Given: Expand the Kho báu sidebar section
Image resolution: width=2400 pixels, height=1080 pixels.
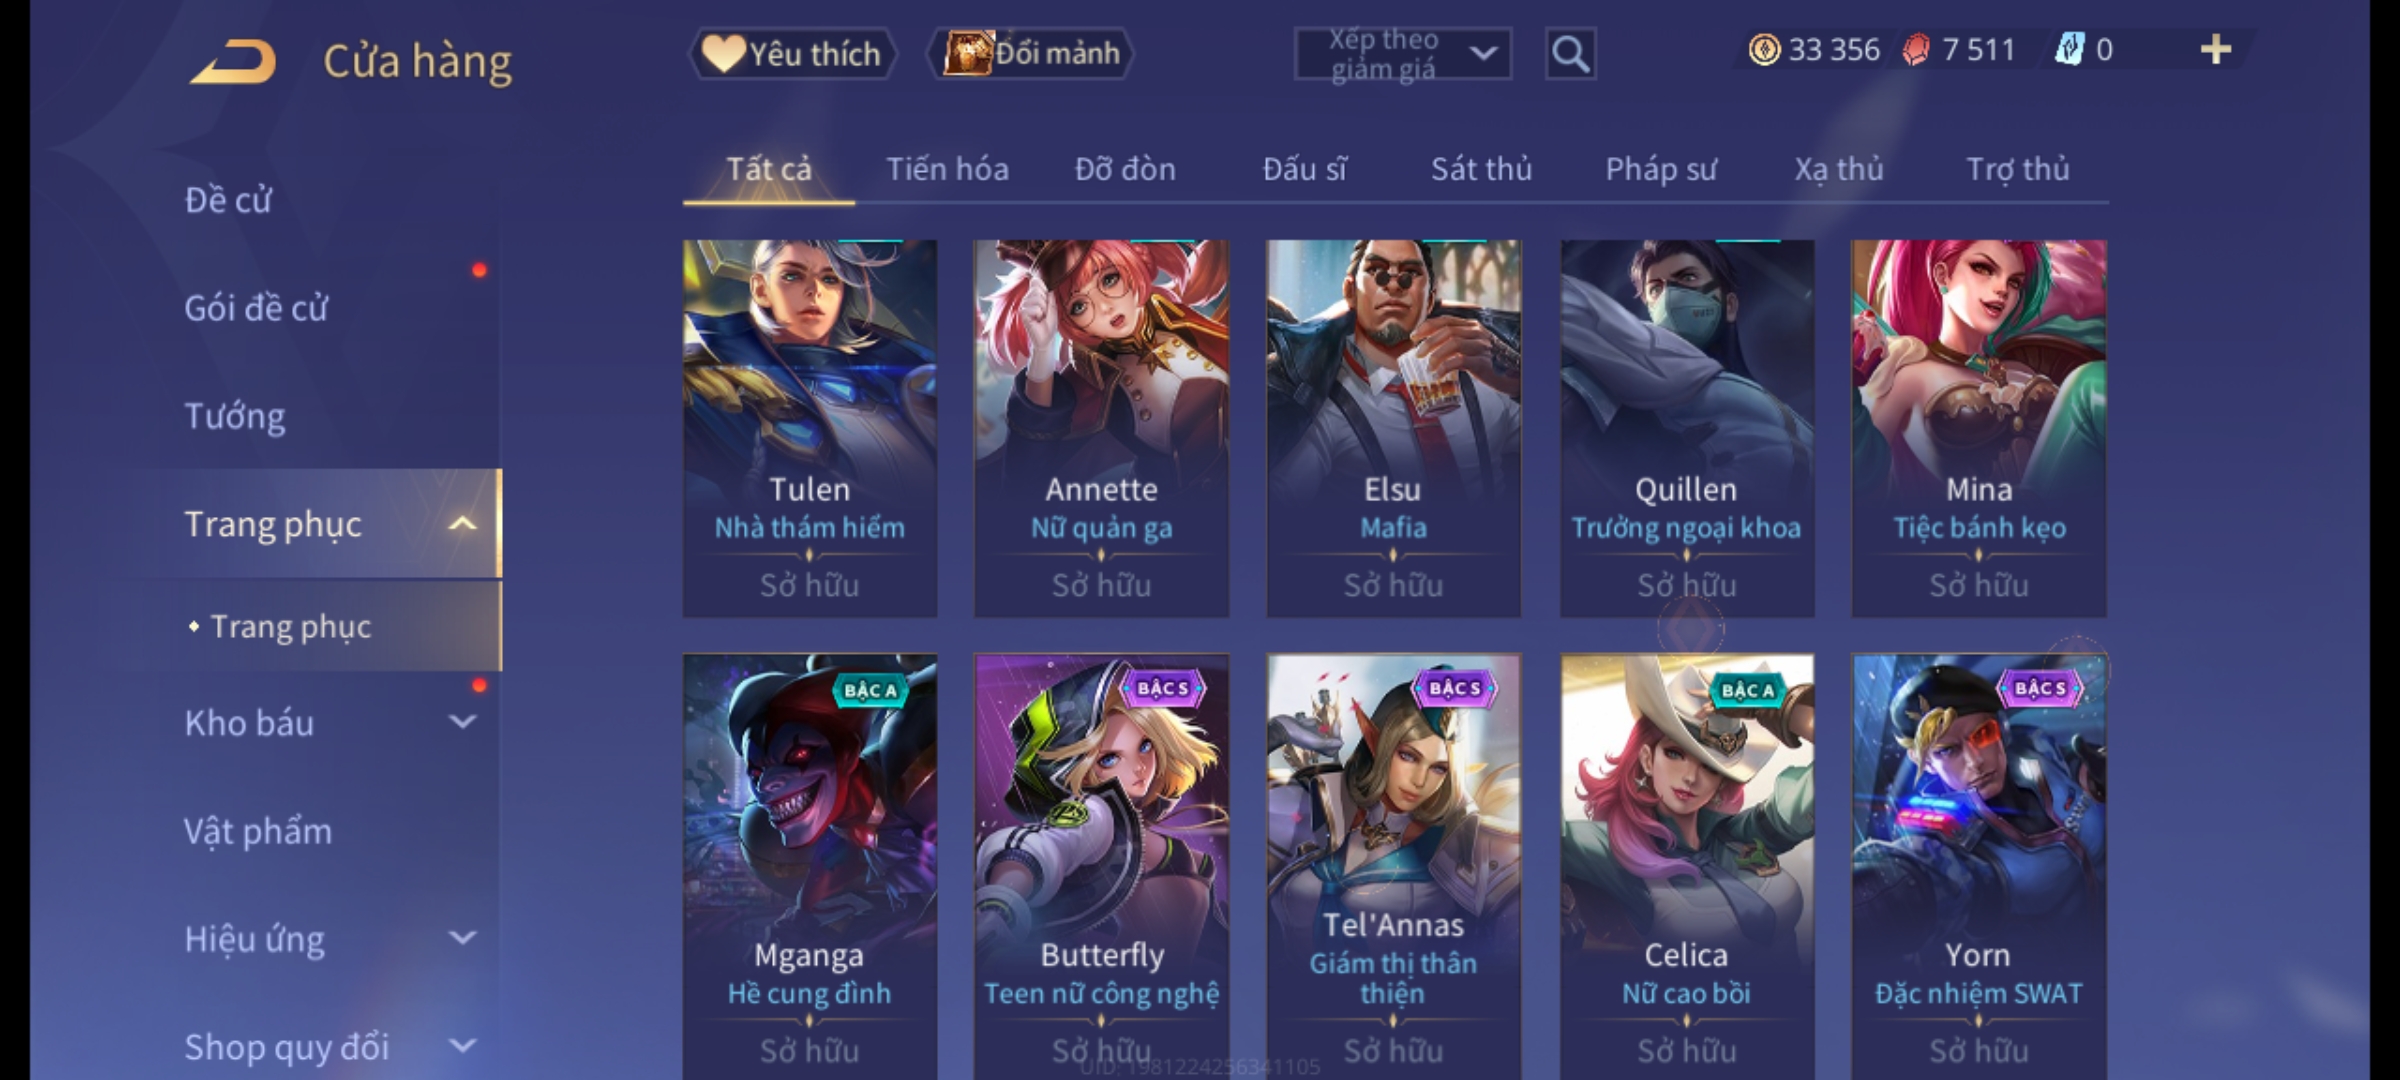Looking at the screenshot, I should pyautogui.click(x=462, y=722).
